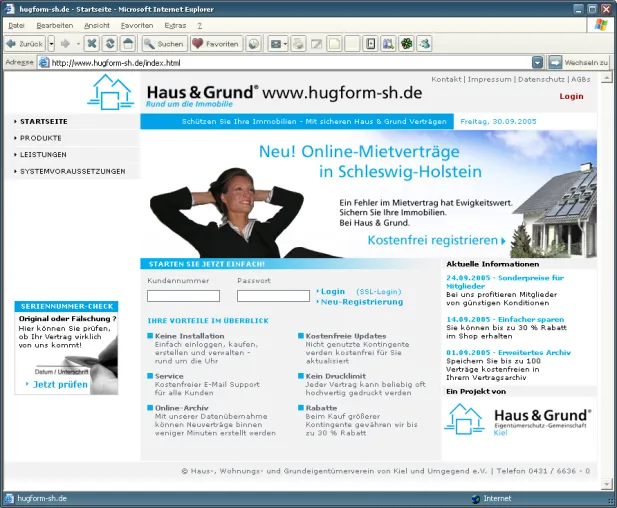The width and height of the screenshot is (617, 508).
Task: Click the Neu-Registrierung link
Action: pos(362,302)
